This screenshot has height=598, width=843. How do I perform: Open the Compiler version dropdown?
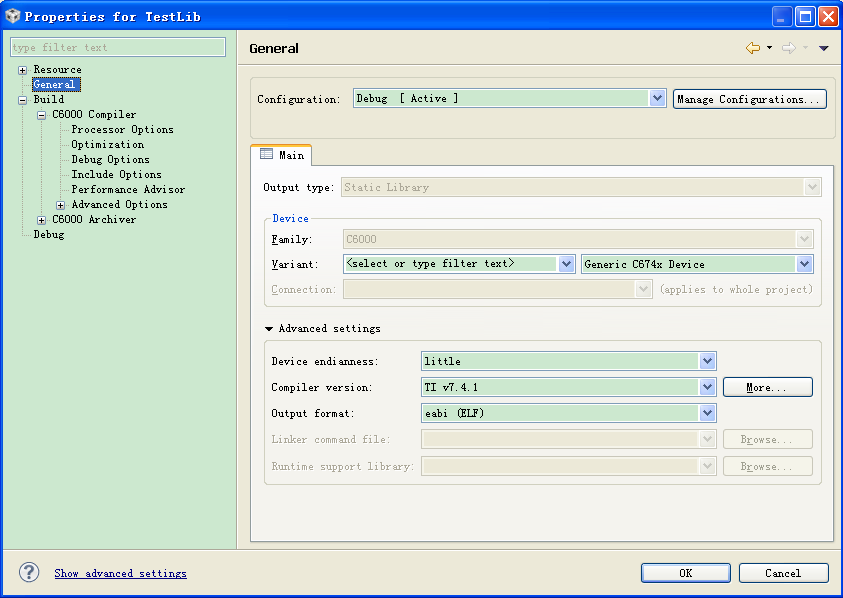coord(707,387)
